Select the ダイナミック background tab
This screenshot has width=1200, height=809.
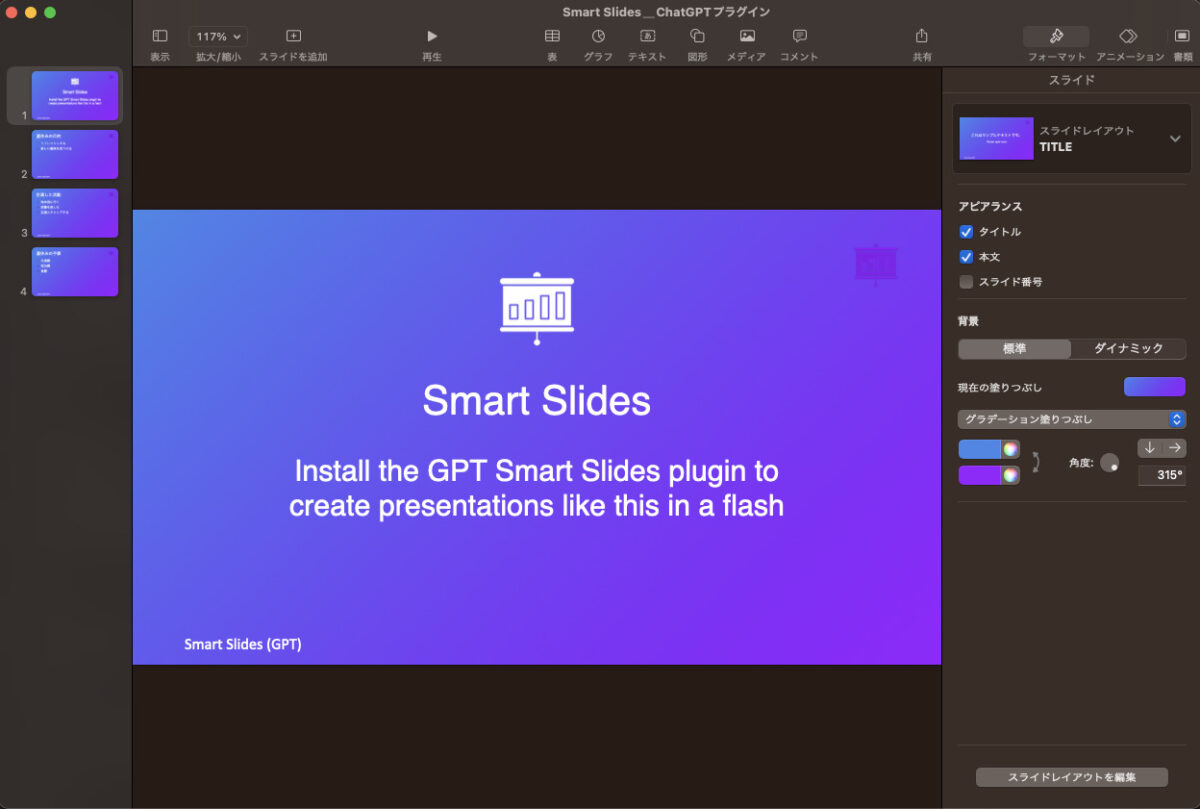coord(1128,349)
